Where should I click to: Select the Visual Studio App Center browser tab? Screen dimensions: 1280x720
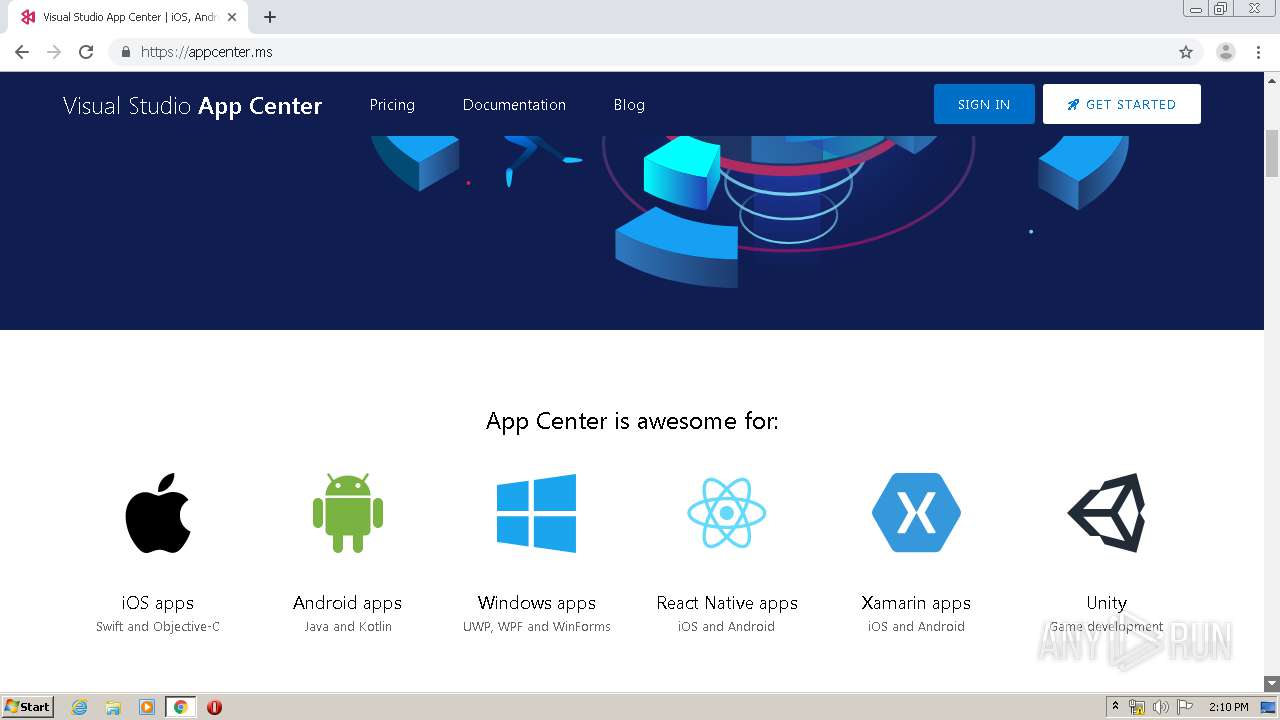(128, 17)
